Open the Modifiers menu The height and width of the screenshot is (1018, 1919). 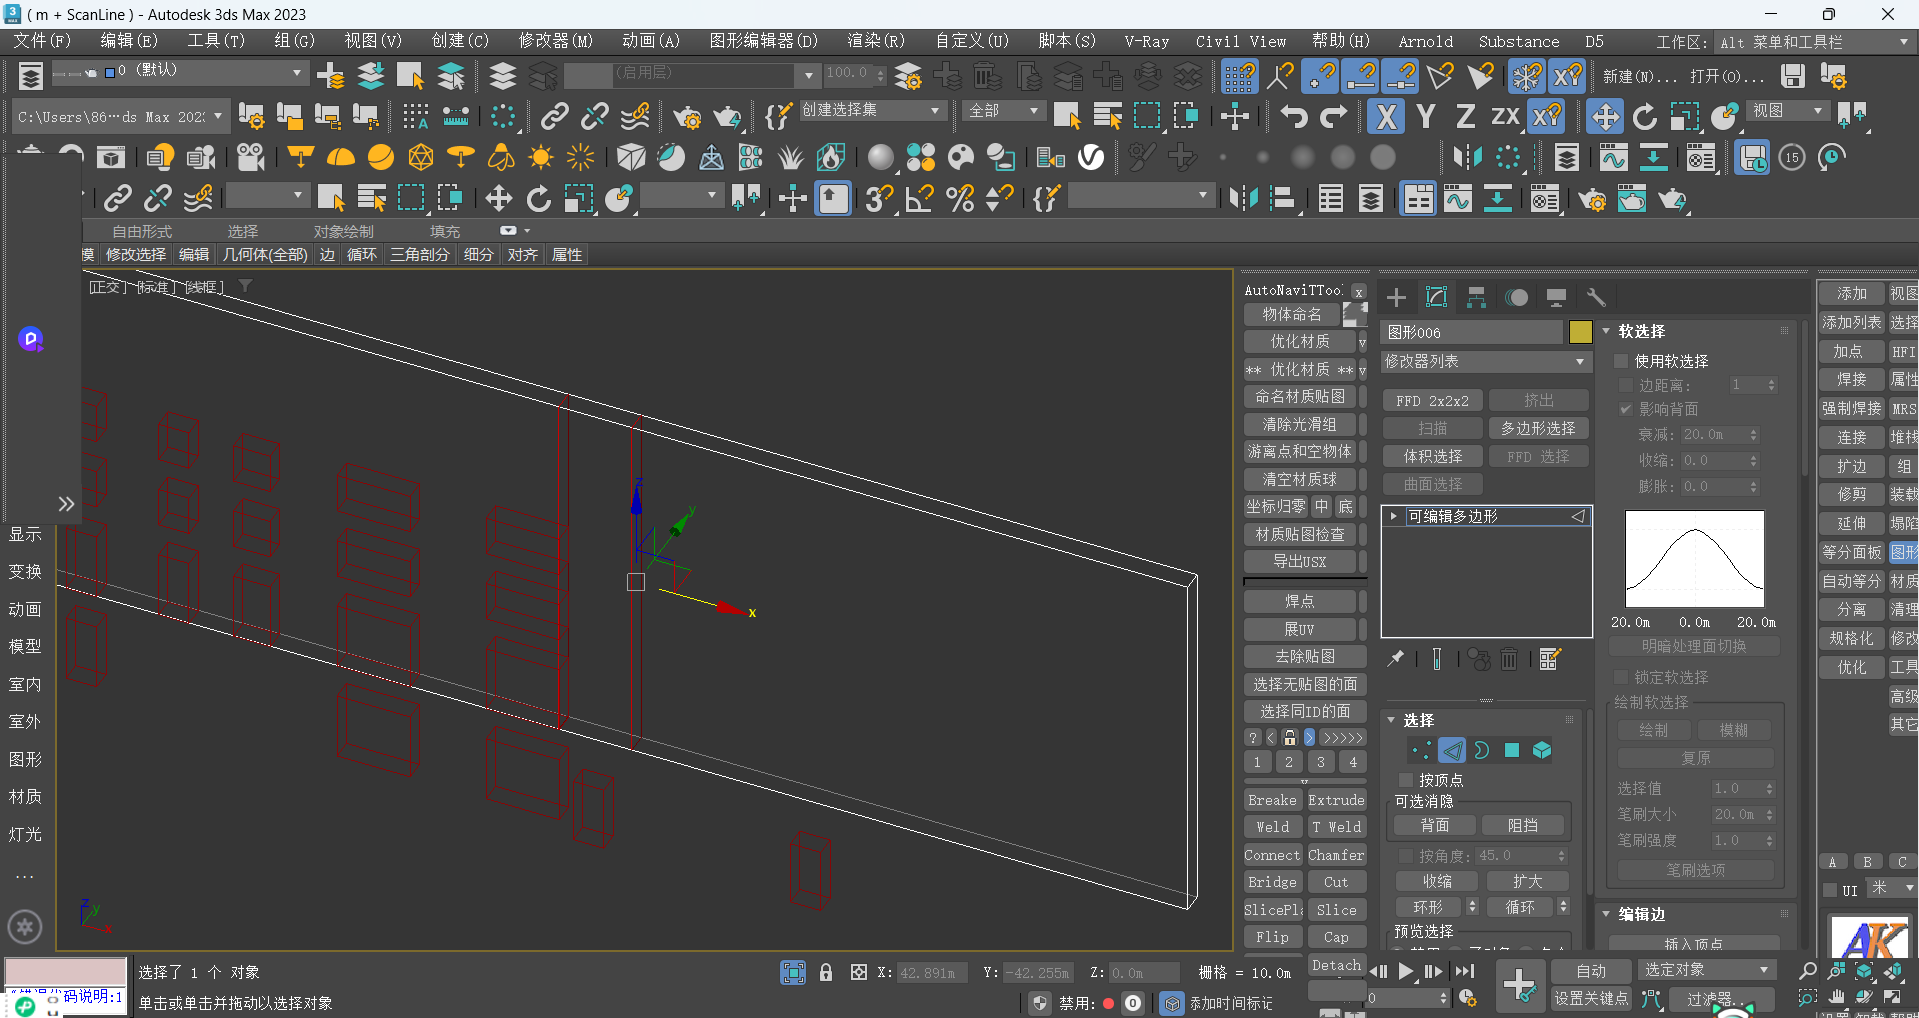555,41
